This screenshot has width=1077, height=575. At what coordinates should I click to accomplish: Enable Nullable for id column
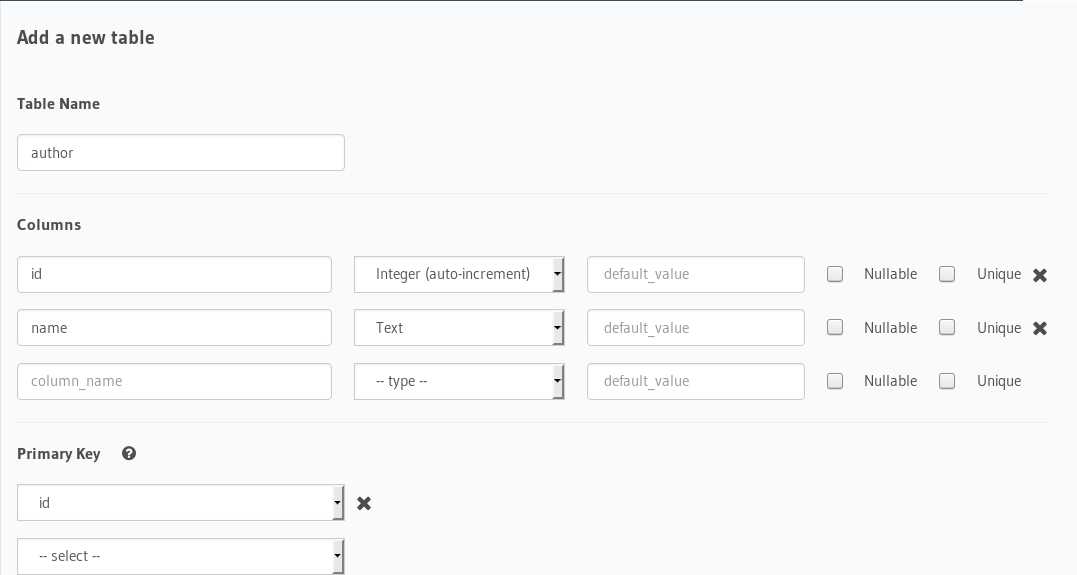[x=835, y=274]
